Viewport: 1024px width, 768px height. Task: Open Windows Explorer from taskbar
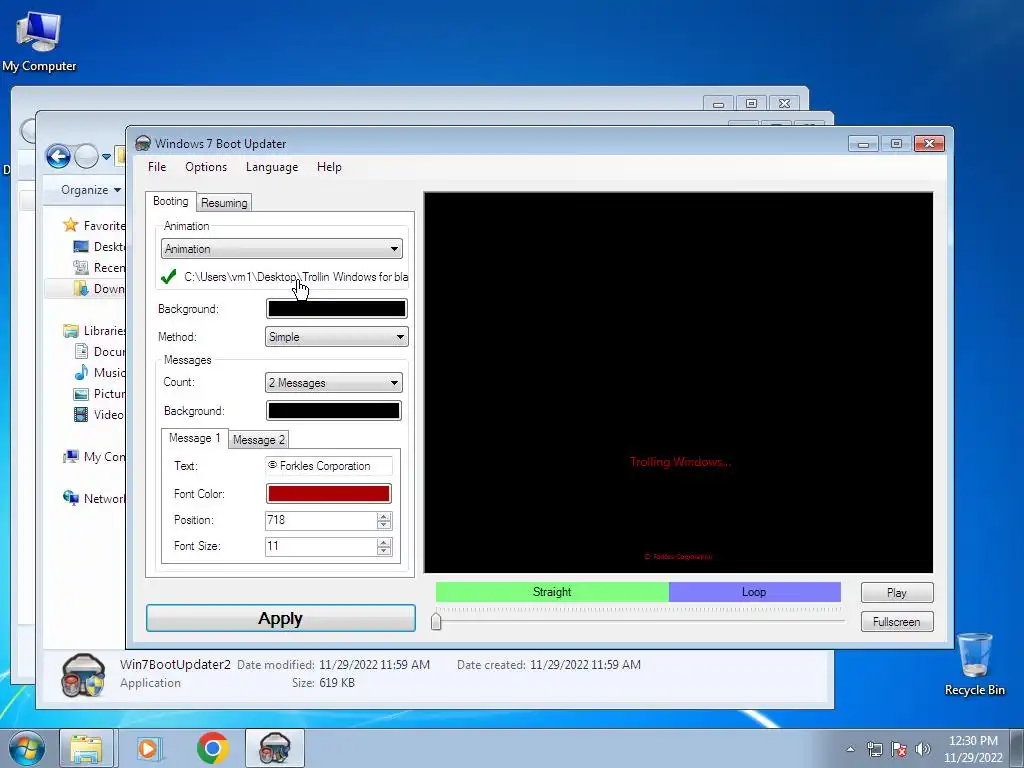tap(86, 748)
